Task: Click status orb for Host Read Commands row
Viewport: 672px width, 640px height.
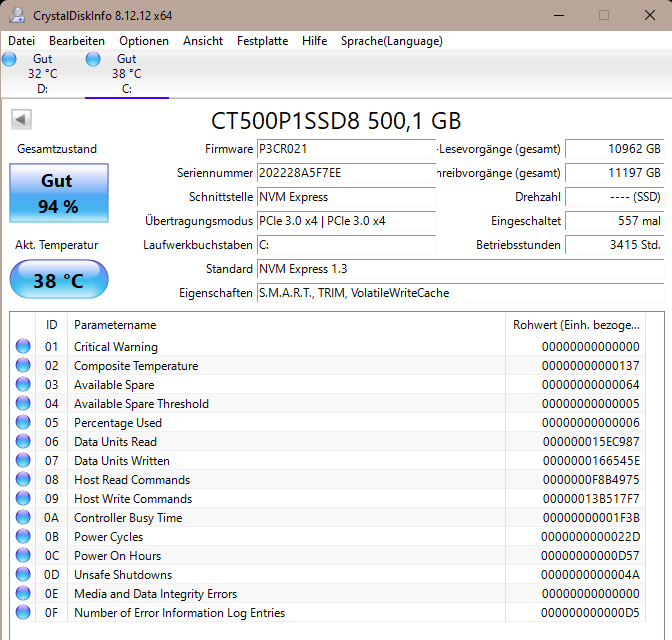Action: click(23, 479)
